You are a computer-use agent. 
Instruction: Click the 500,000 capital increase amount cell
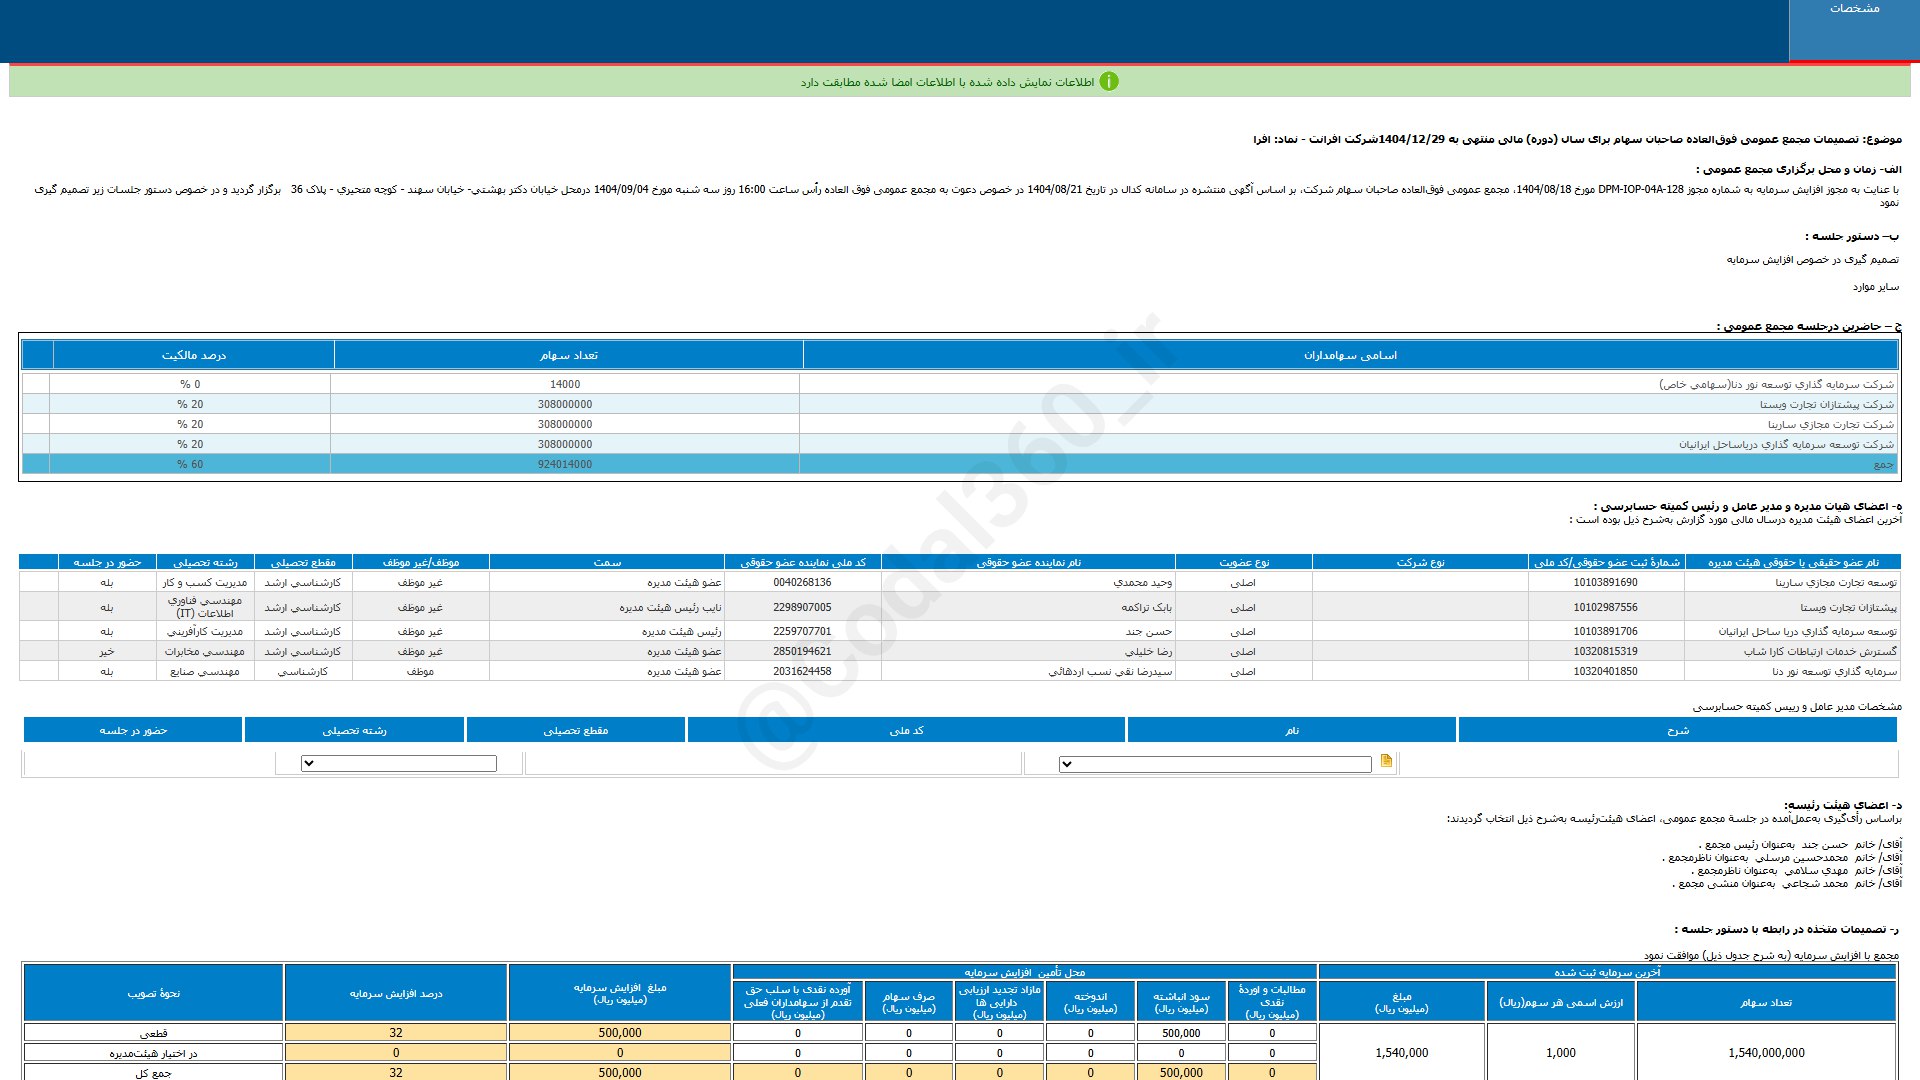click(x=620, y=1033)
